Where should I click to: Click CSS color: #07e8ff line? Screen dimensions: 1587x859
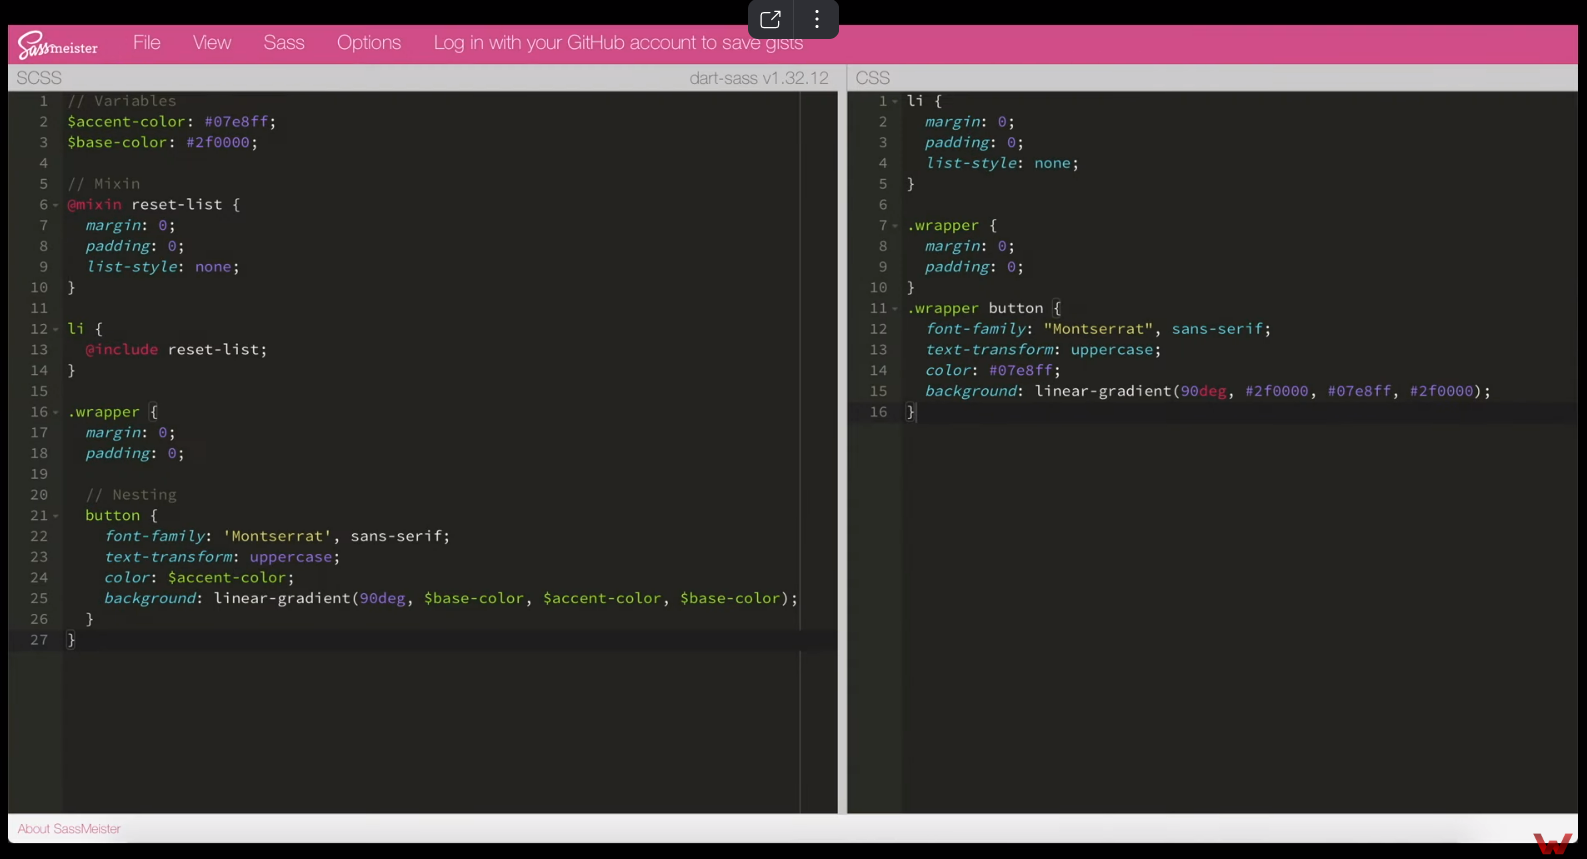[x=993, y=371]
